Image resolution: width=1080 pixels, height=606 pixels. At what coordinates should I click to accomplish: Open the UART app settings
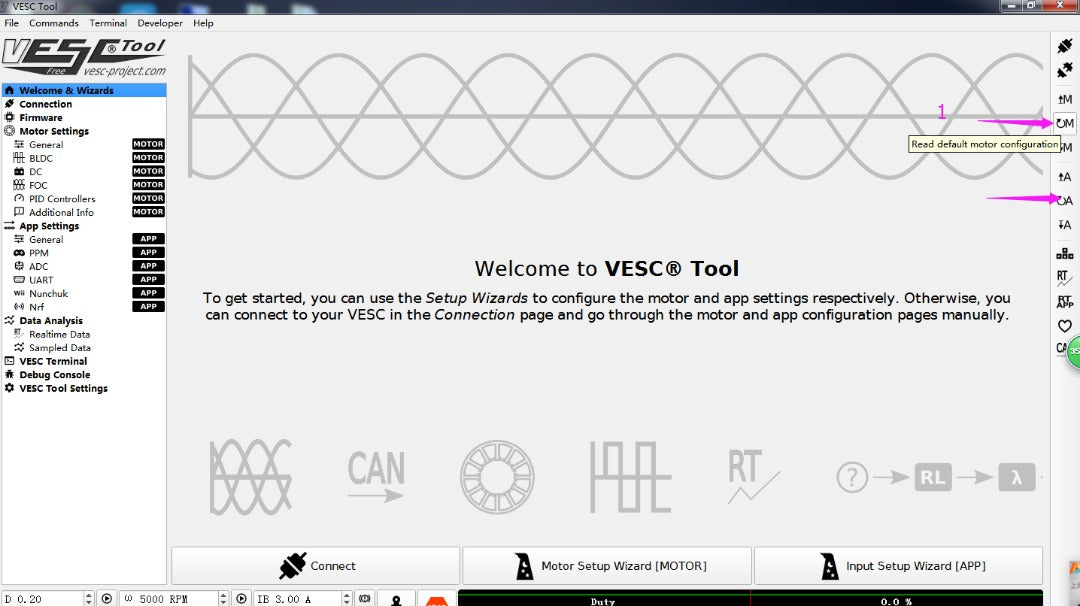tap(84, 280)
